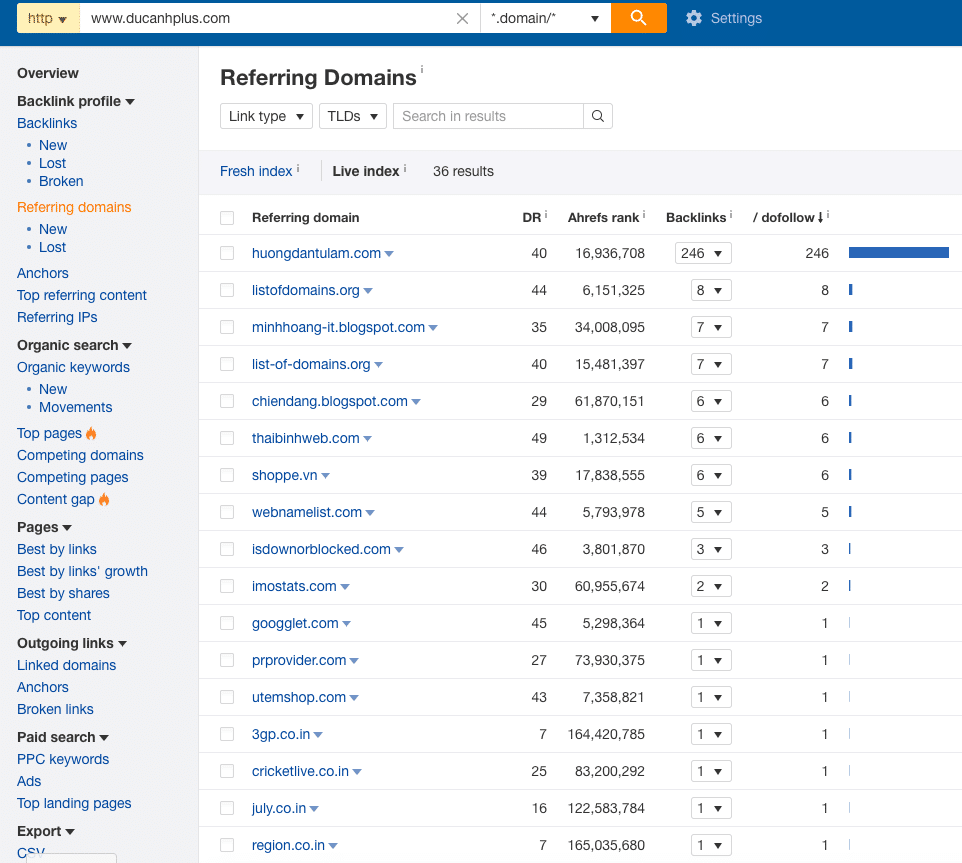Click the orange search magnifier button
The height and width of the screenshot is (863, 962).
[x=638, y=18]
